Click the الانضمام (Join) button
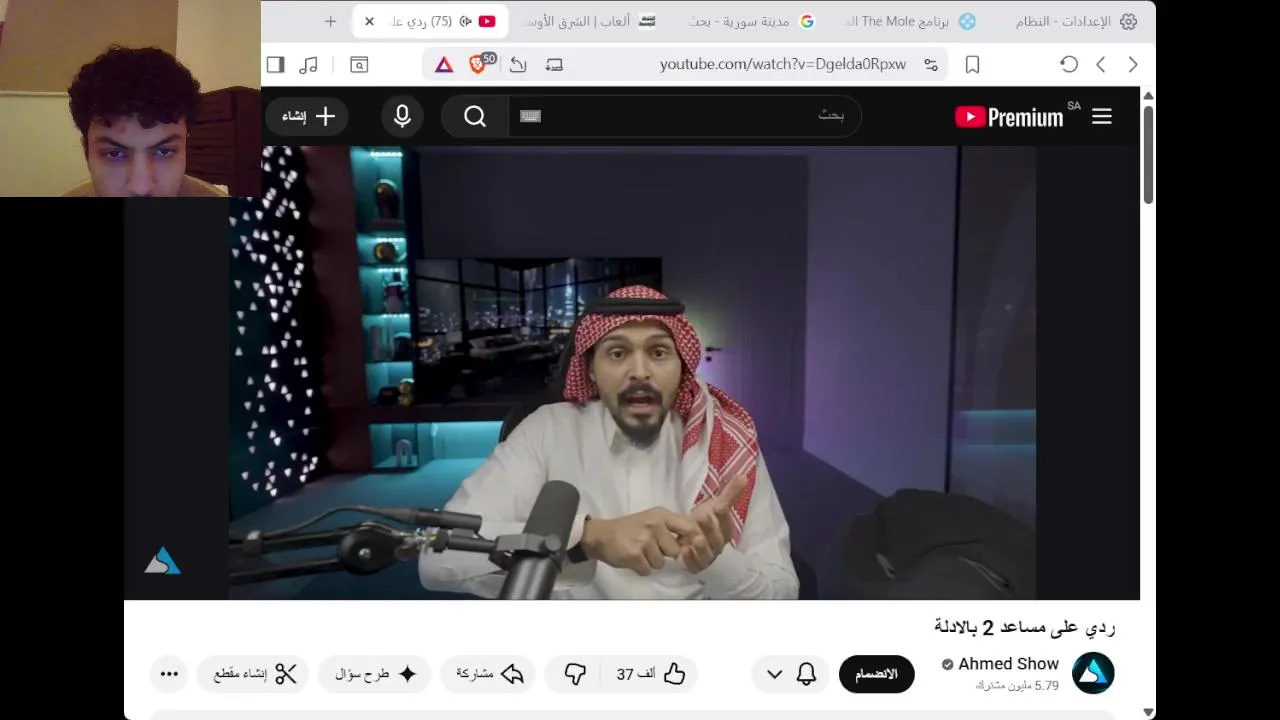 [x=876, y=674]
